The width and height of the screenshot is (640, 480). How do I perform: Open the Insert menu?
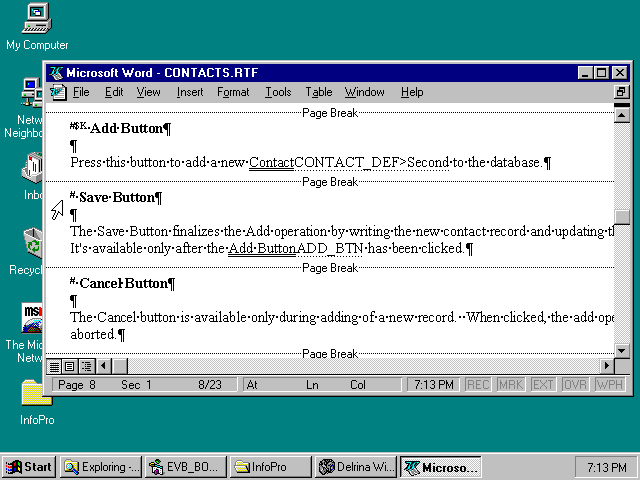[x=190, y=92]
